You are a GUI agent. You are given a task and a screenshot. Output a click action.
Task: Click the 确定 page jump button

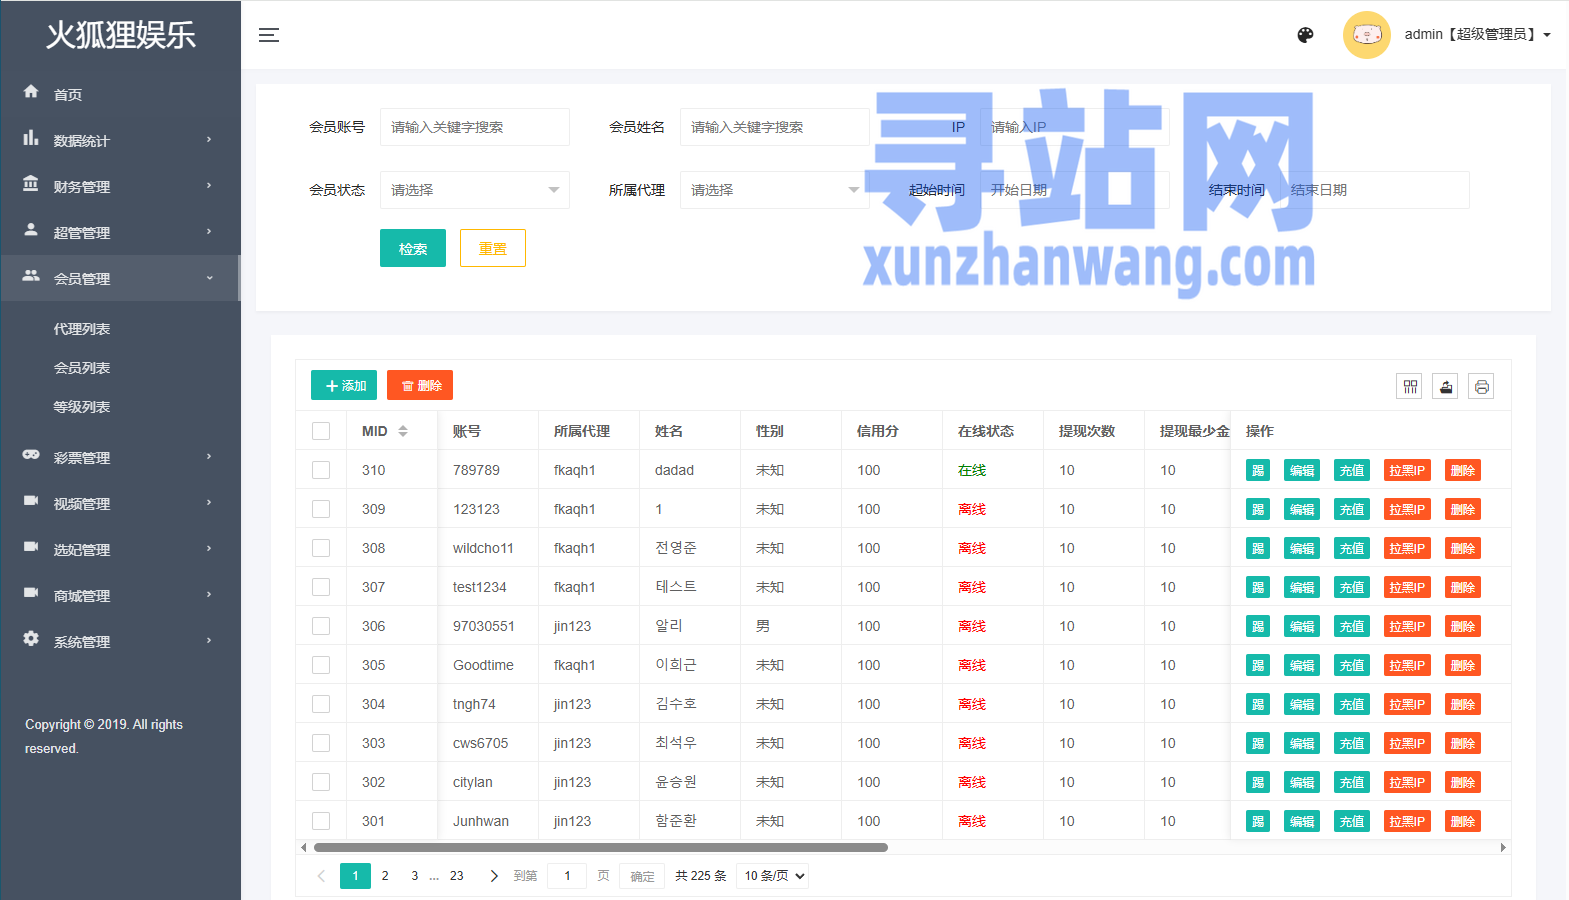[642, 876]
